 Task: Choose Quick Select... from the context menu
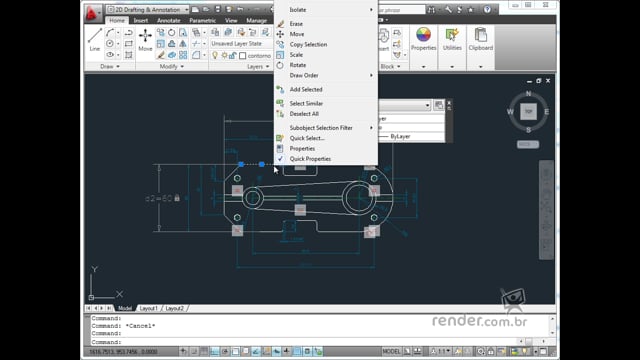[x=325, y=138]
